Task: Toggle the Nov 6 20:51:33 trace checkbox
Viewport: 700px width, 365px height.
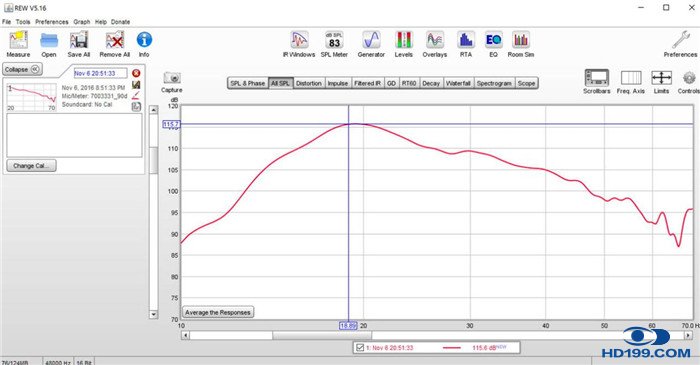Action: [x=360, y=347]
